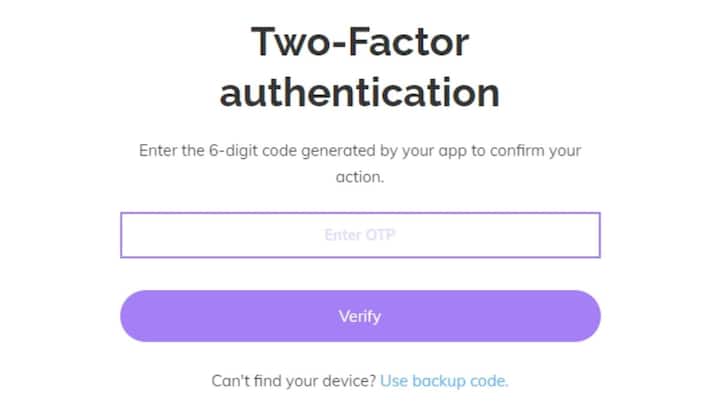Screen dimensions: 720x405
Task: Click the "confirm your action" description line
Action: pyautogui.click(x=360, y=179)
